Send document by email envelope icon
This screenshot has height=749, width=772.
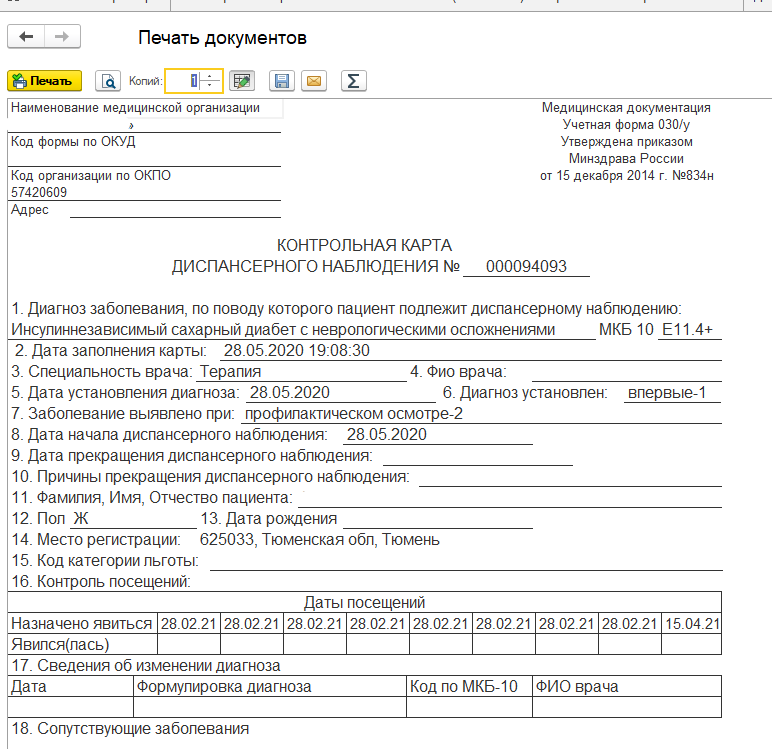pos(314,81)
